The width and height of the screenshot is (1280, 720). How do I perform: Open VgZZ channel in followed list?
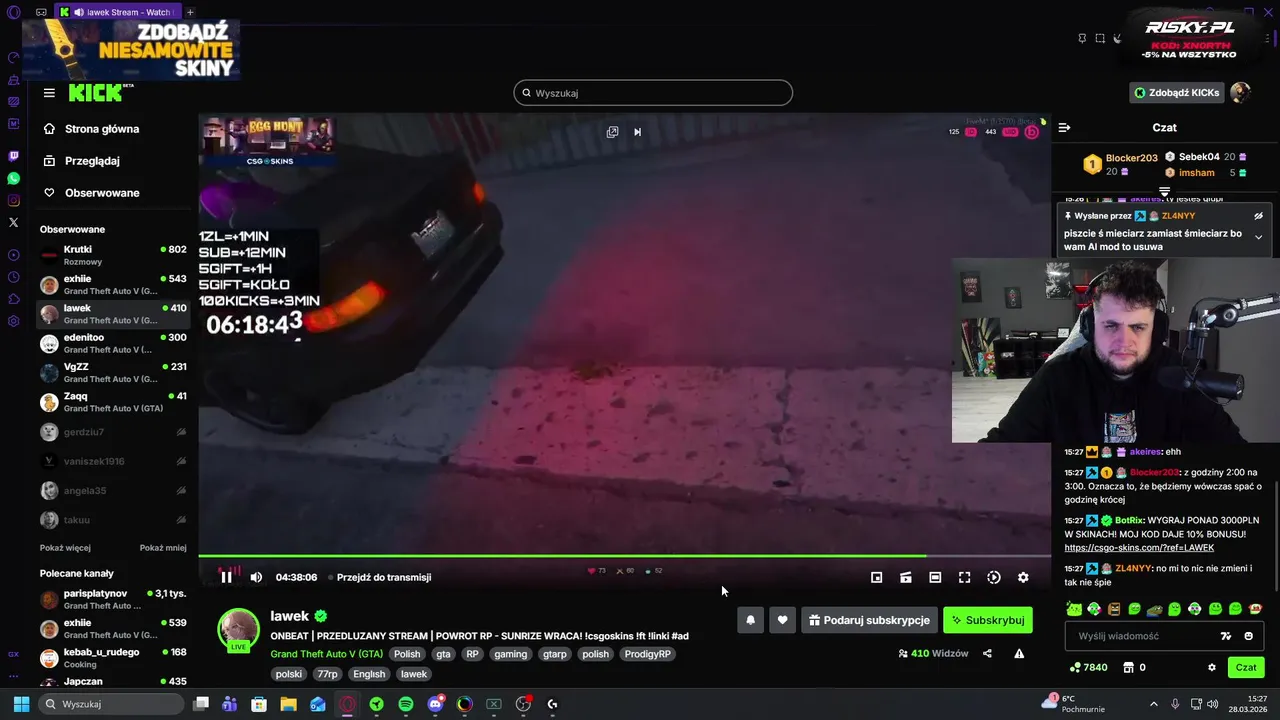coord(113,372)
